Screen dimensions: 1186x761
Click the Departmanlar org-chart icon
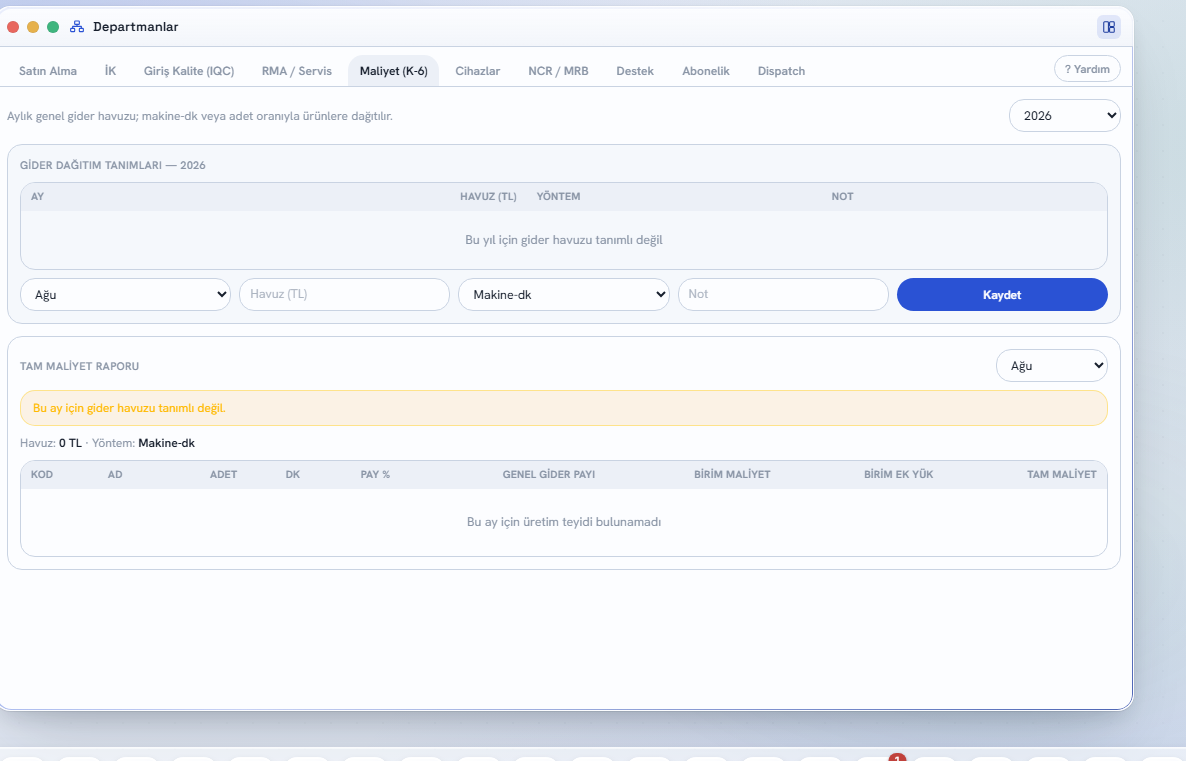(x=76, y=27)
